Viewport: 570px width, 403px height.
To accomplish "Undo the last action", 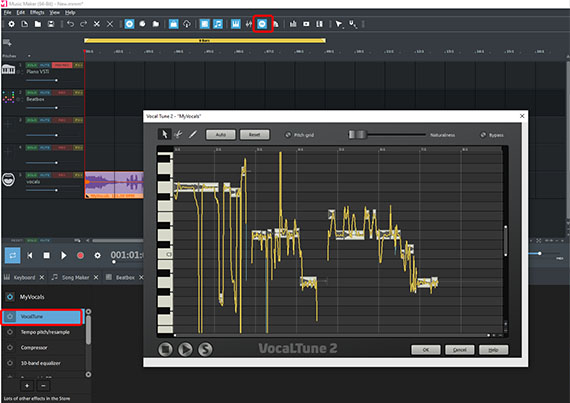I will pos(71,24).
